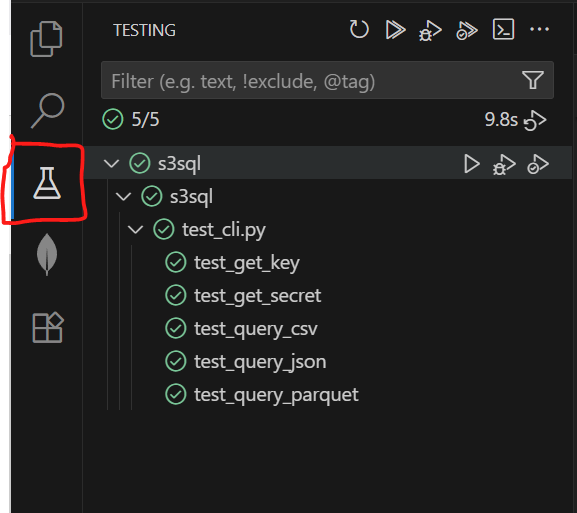Click the filter funnel button

click(533, 80)
